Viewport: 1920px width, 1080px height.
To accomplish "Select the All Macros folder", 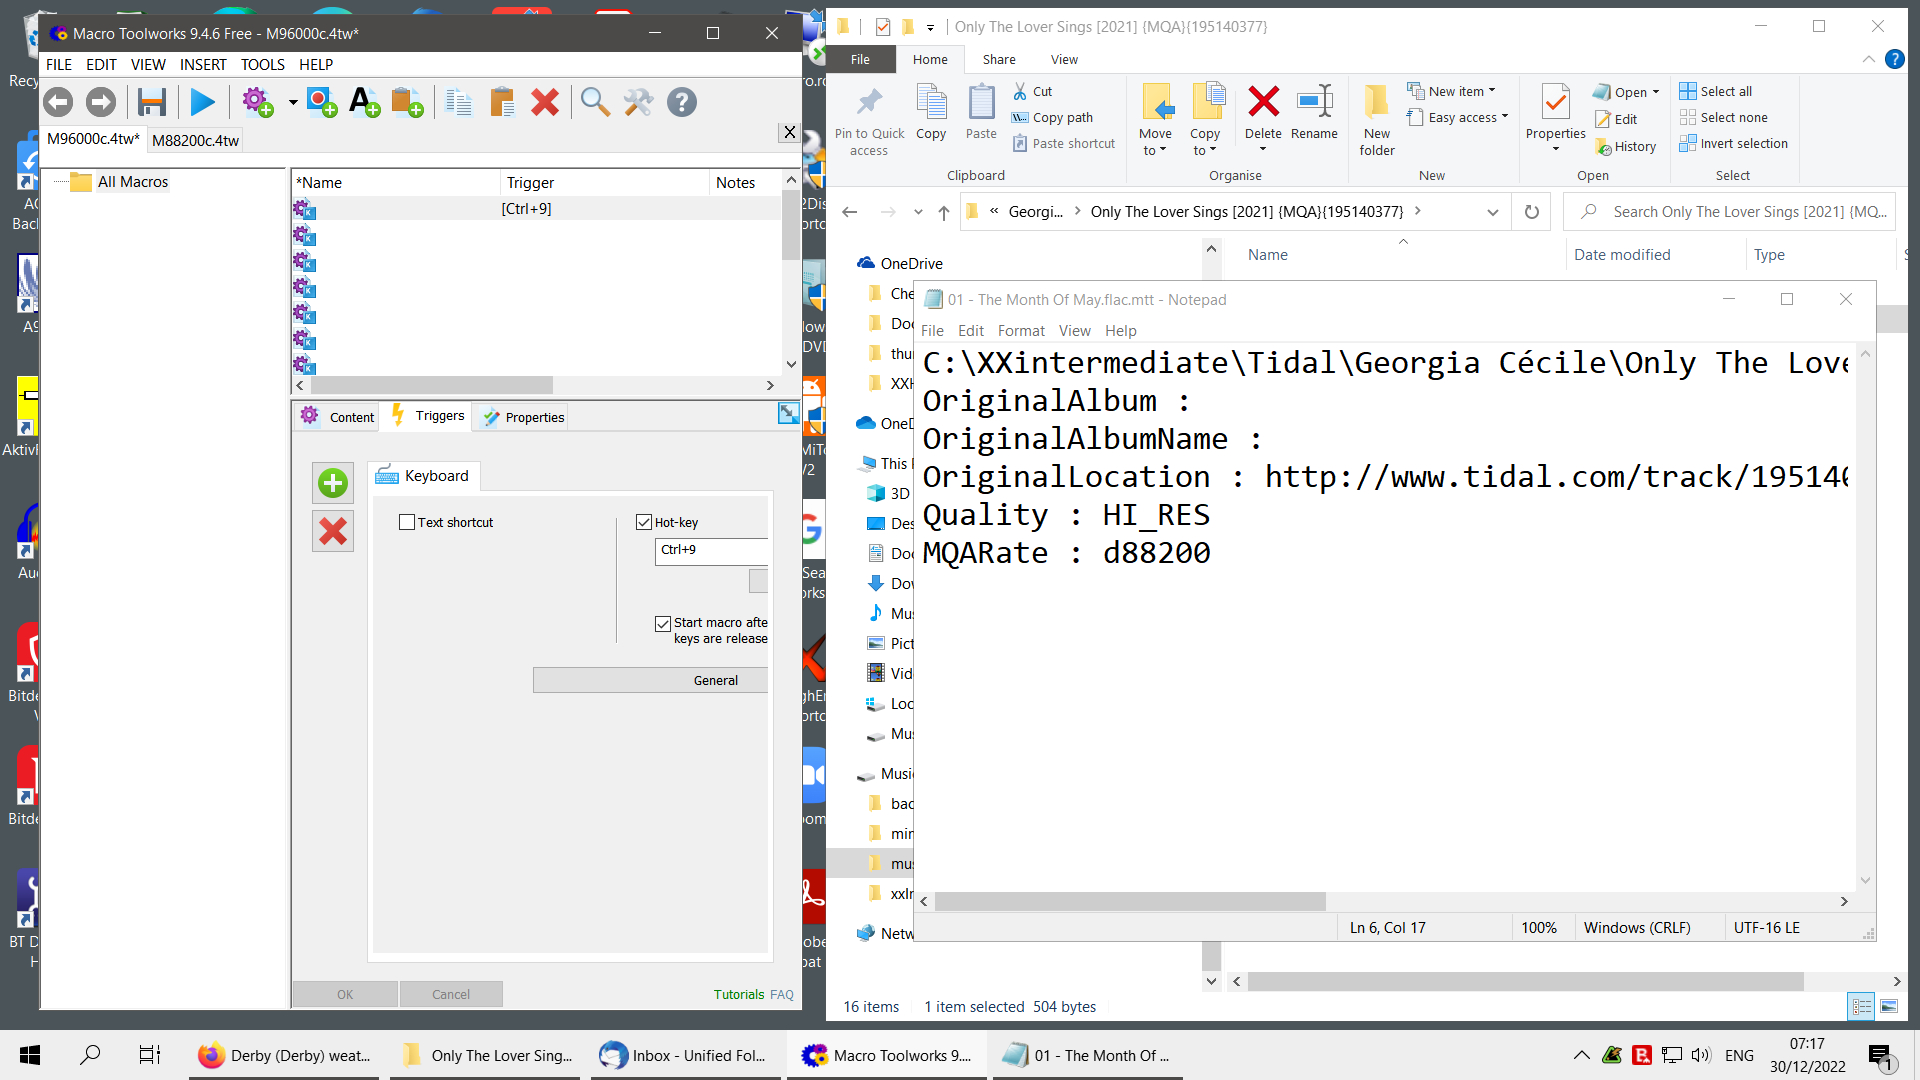I will 133,182.
